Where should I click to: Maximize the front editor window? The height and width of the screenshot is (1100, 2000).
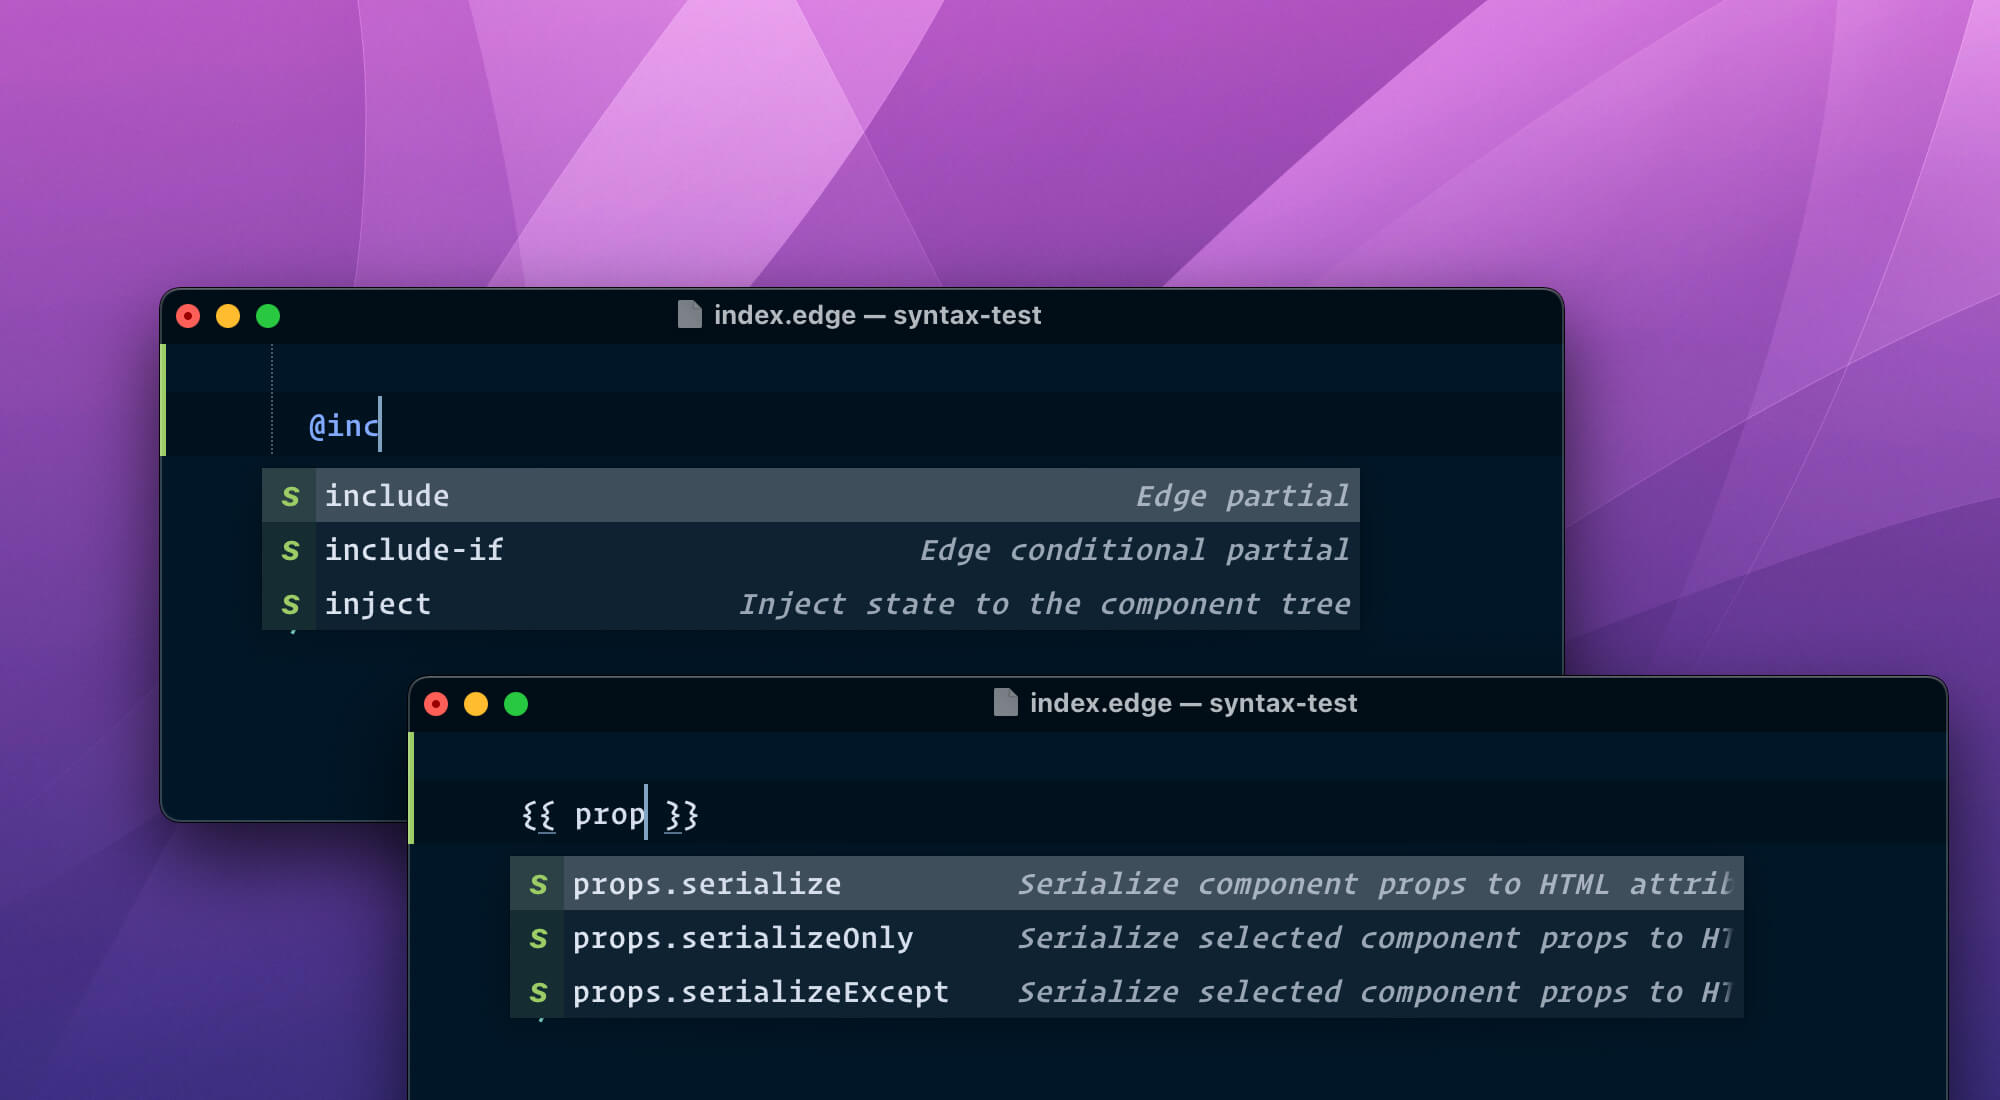coord(516,704)
